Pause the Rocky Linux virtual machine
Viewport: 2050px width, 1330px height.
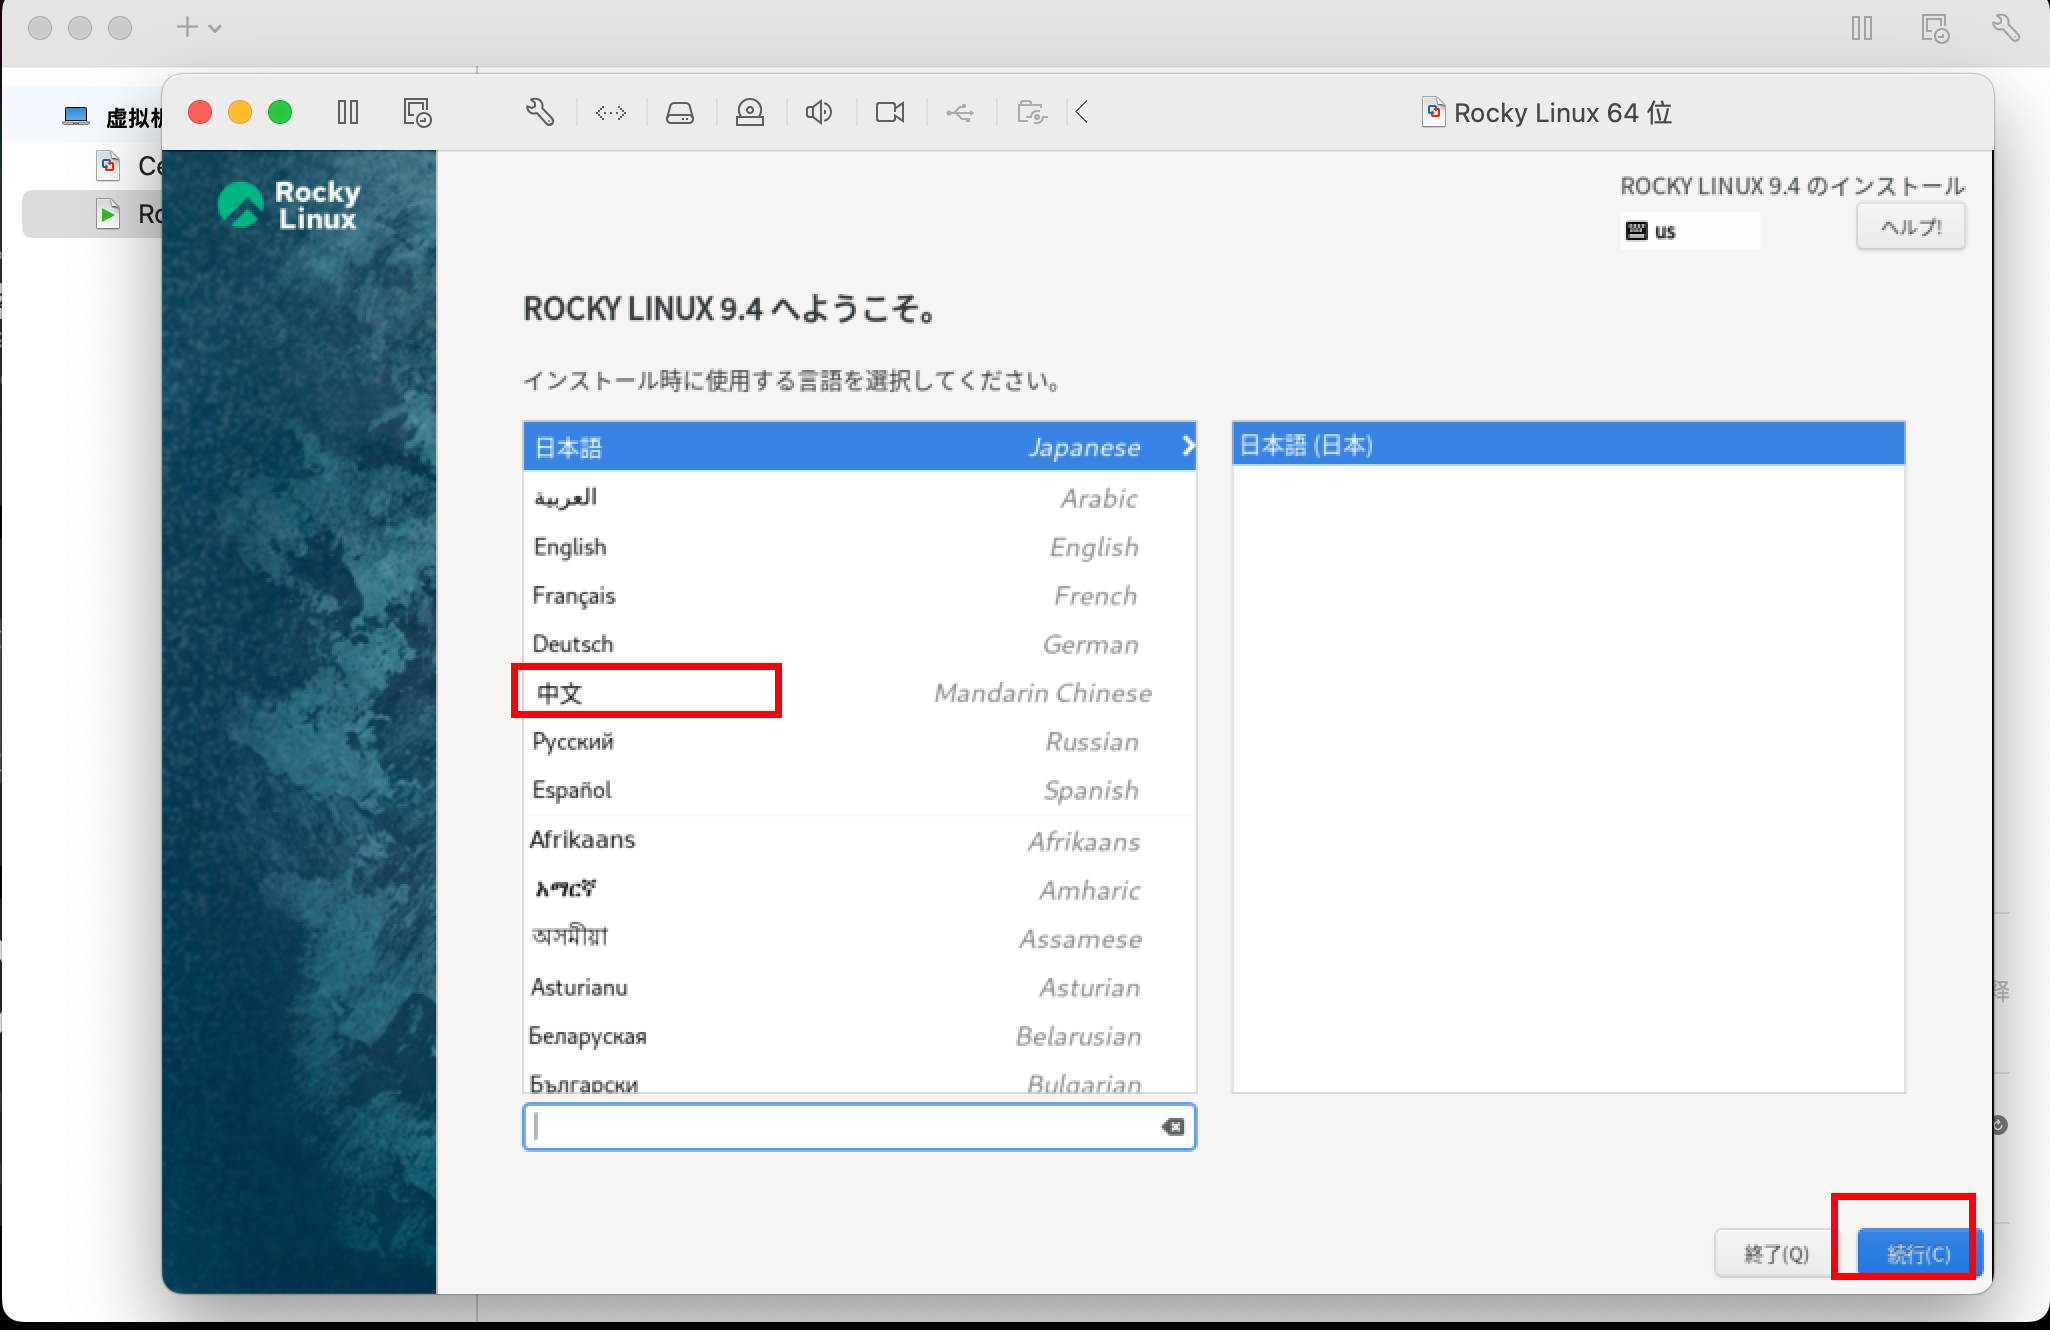pyautogui.click(x=348, y=112)
